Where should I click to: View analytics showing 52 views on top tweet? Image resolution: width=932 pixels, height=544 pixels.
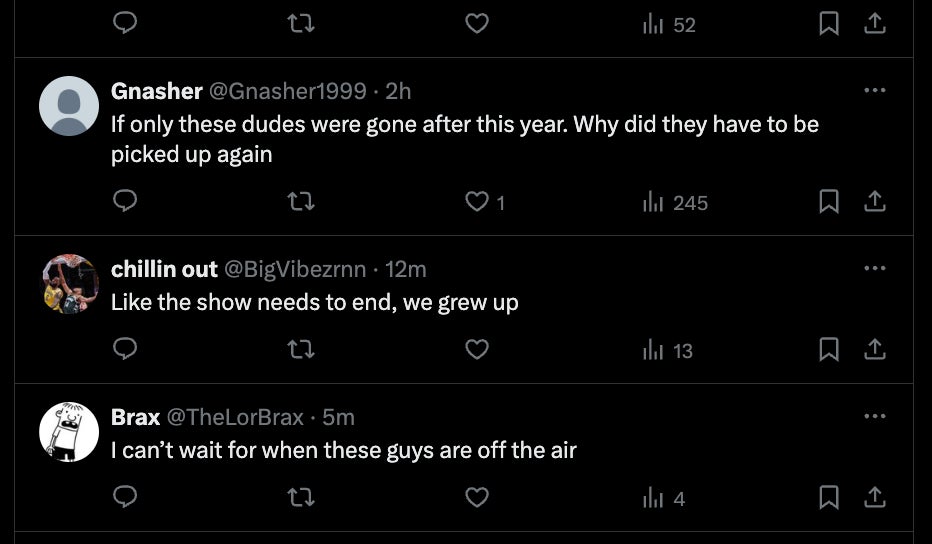click(670, 24)
